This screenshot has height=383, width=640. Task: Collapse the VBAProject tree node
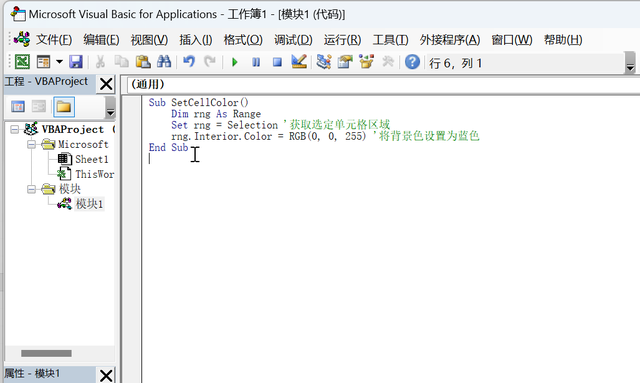[x=15, y=129]
